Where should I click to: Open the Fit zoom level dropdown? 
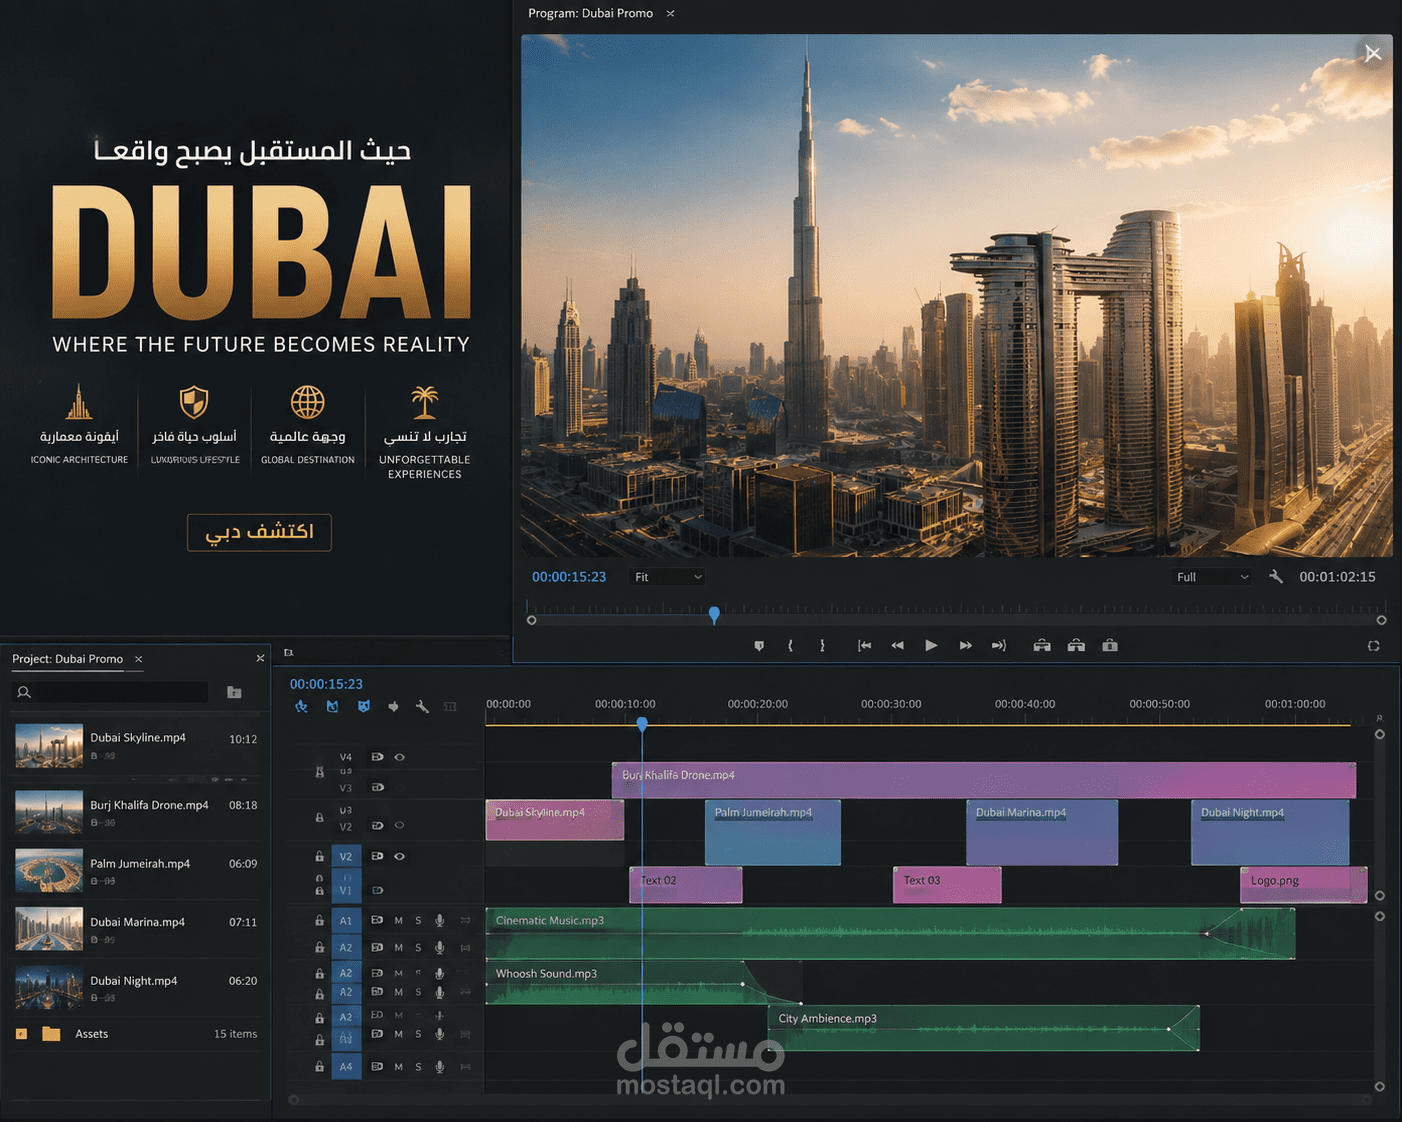tap(667, 577)
